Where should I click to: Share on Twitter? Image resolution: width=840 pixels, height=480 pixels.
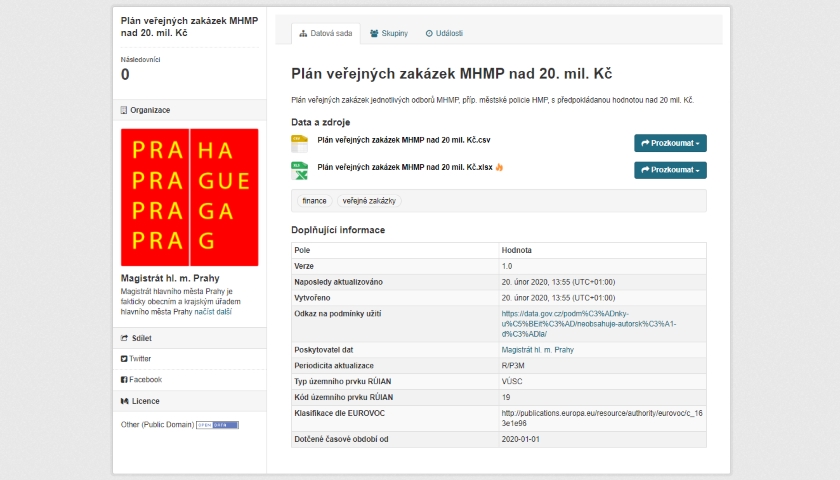point(136,358)
